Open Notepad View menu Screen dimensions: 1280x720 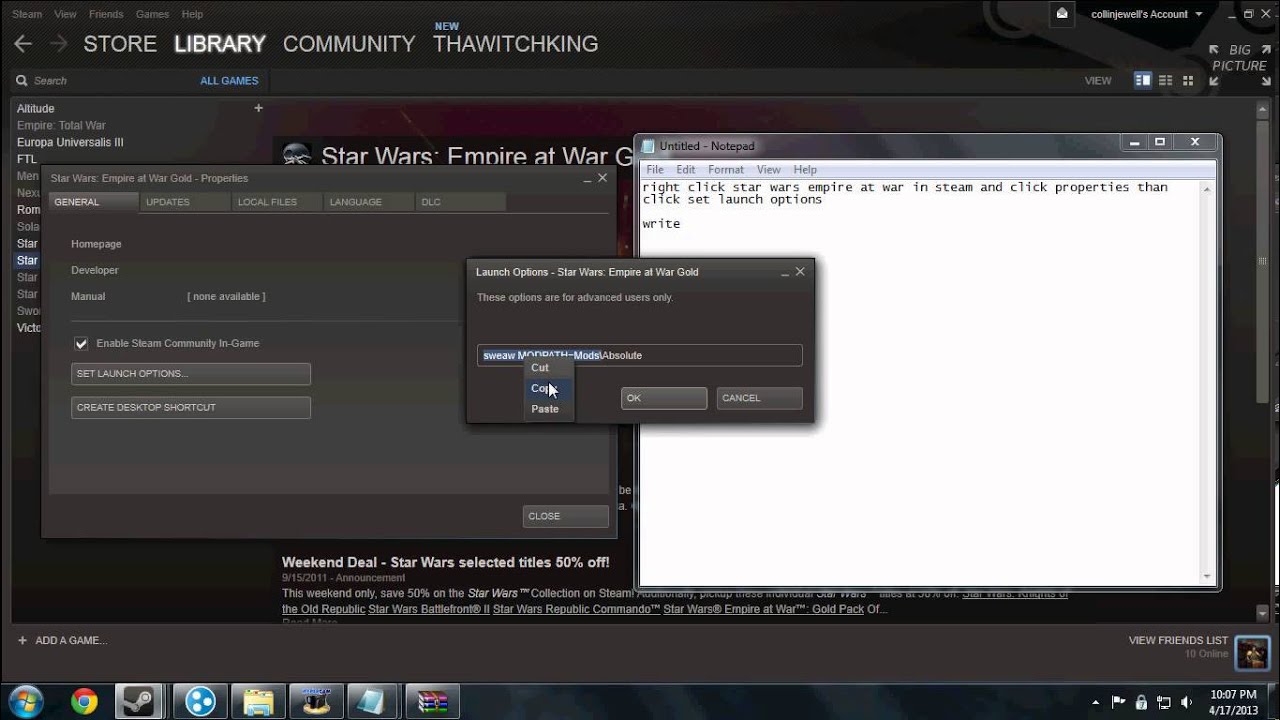pos(768,170)
